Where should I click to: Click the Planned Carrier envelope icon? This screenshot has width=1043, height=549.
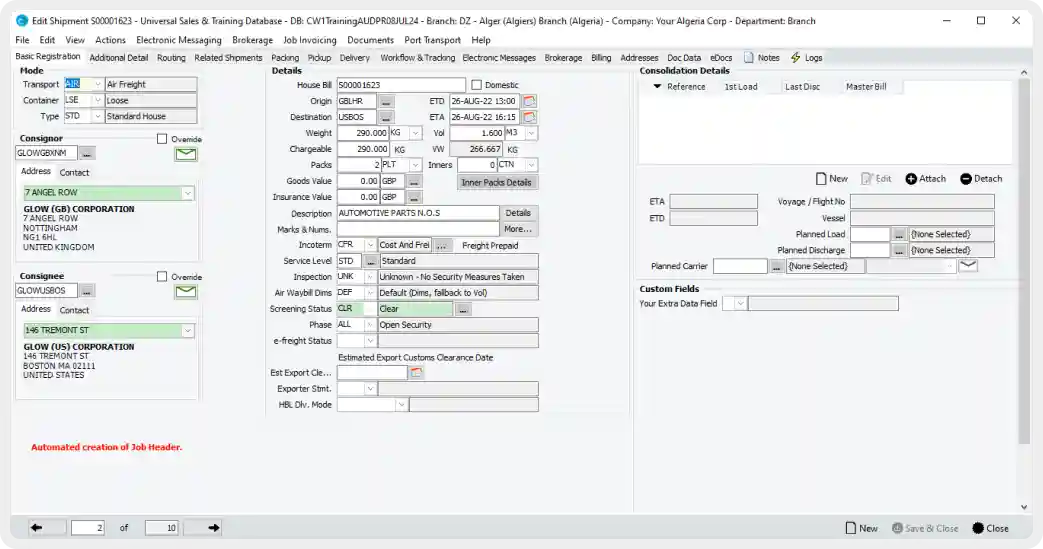(x=967, y=266)
